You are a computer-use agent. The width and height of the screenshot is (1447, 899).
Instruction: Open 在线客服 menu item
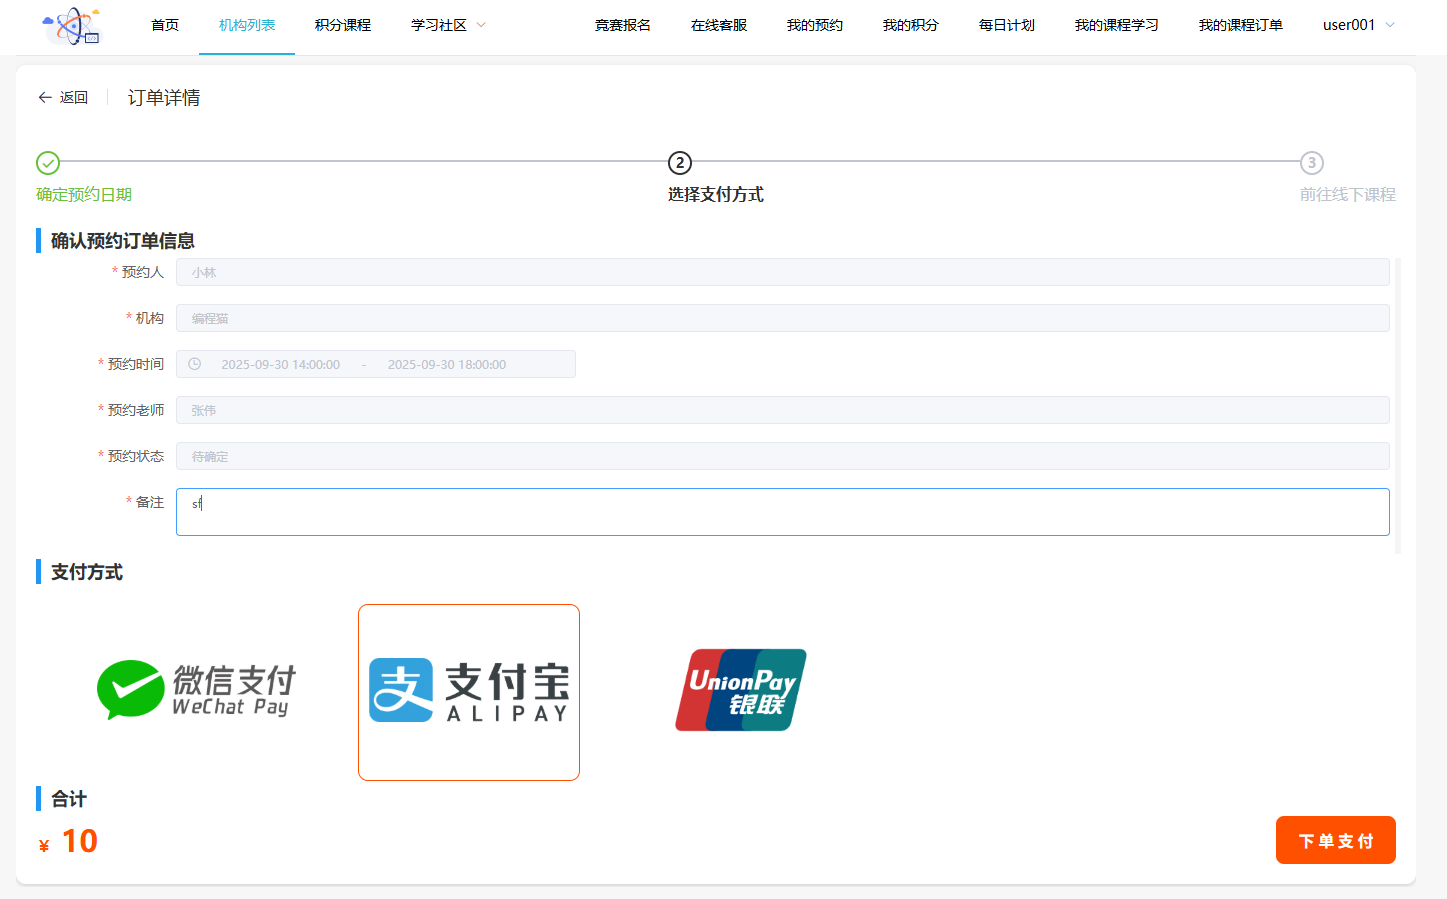point(719,25)
